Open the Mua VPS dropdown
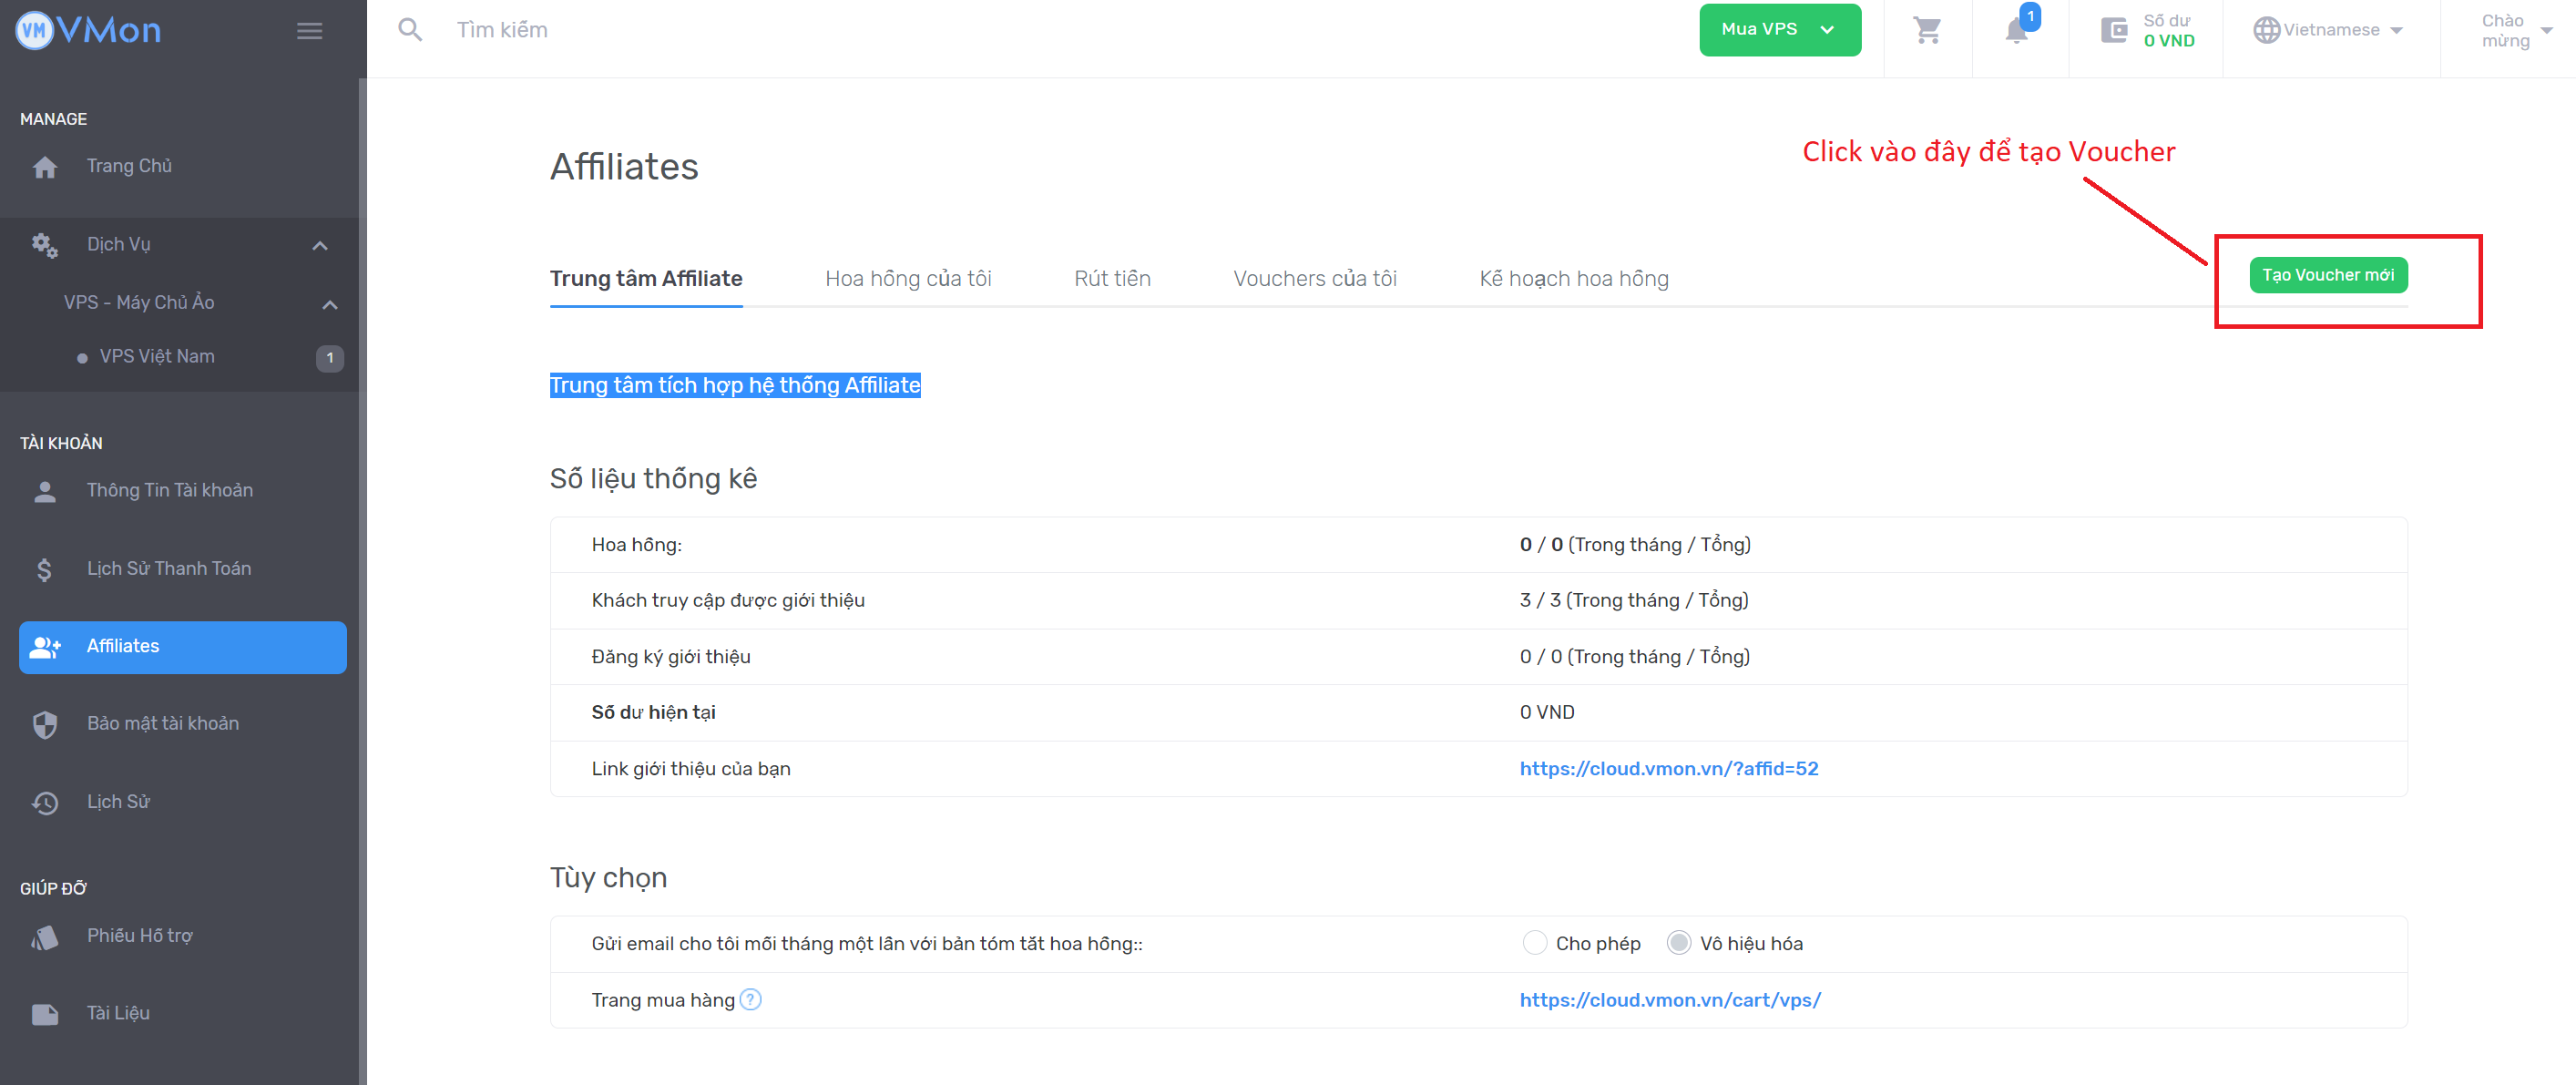Image resolution: width=2576 pixels, height=1085 pixels. (1779, 30)
